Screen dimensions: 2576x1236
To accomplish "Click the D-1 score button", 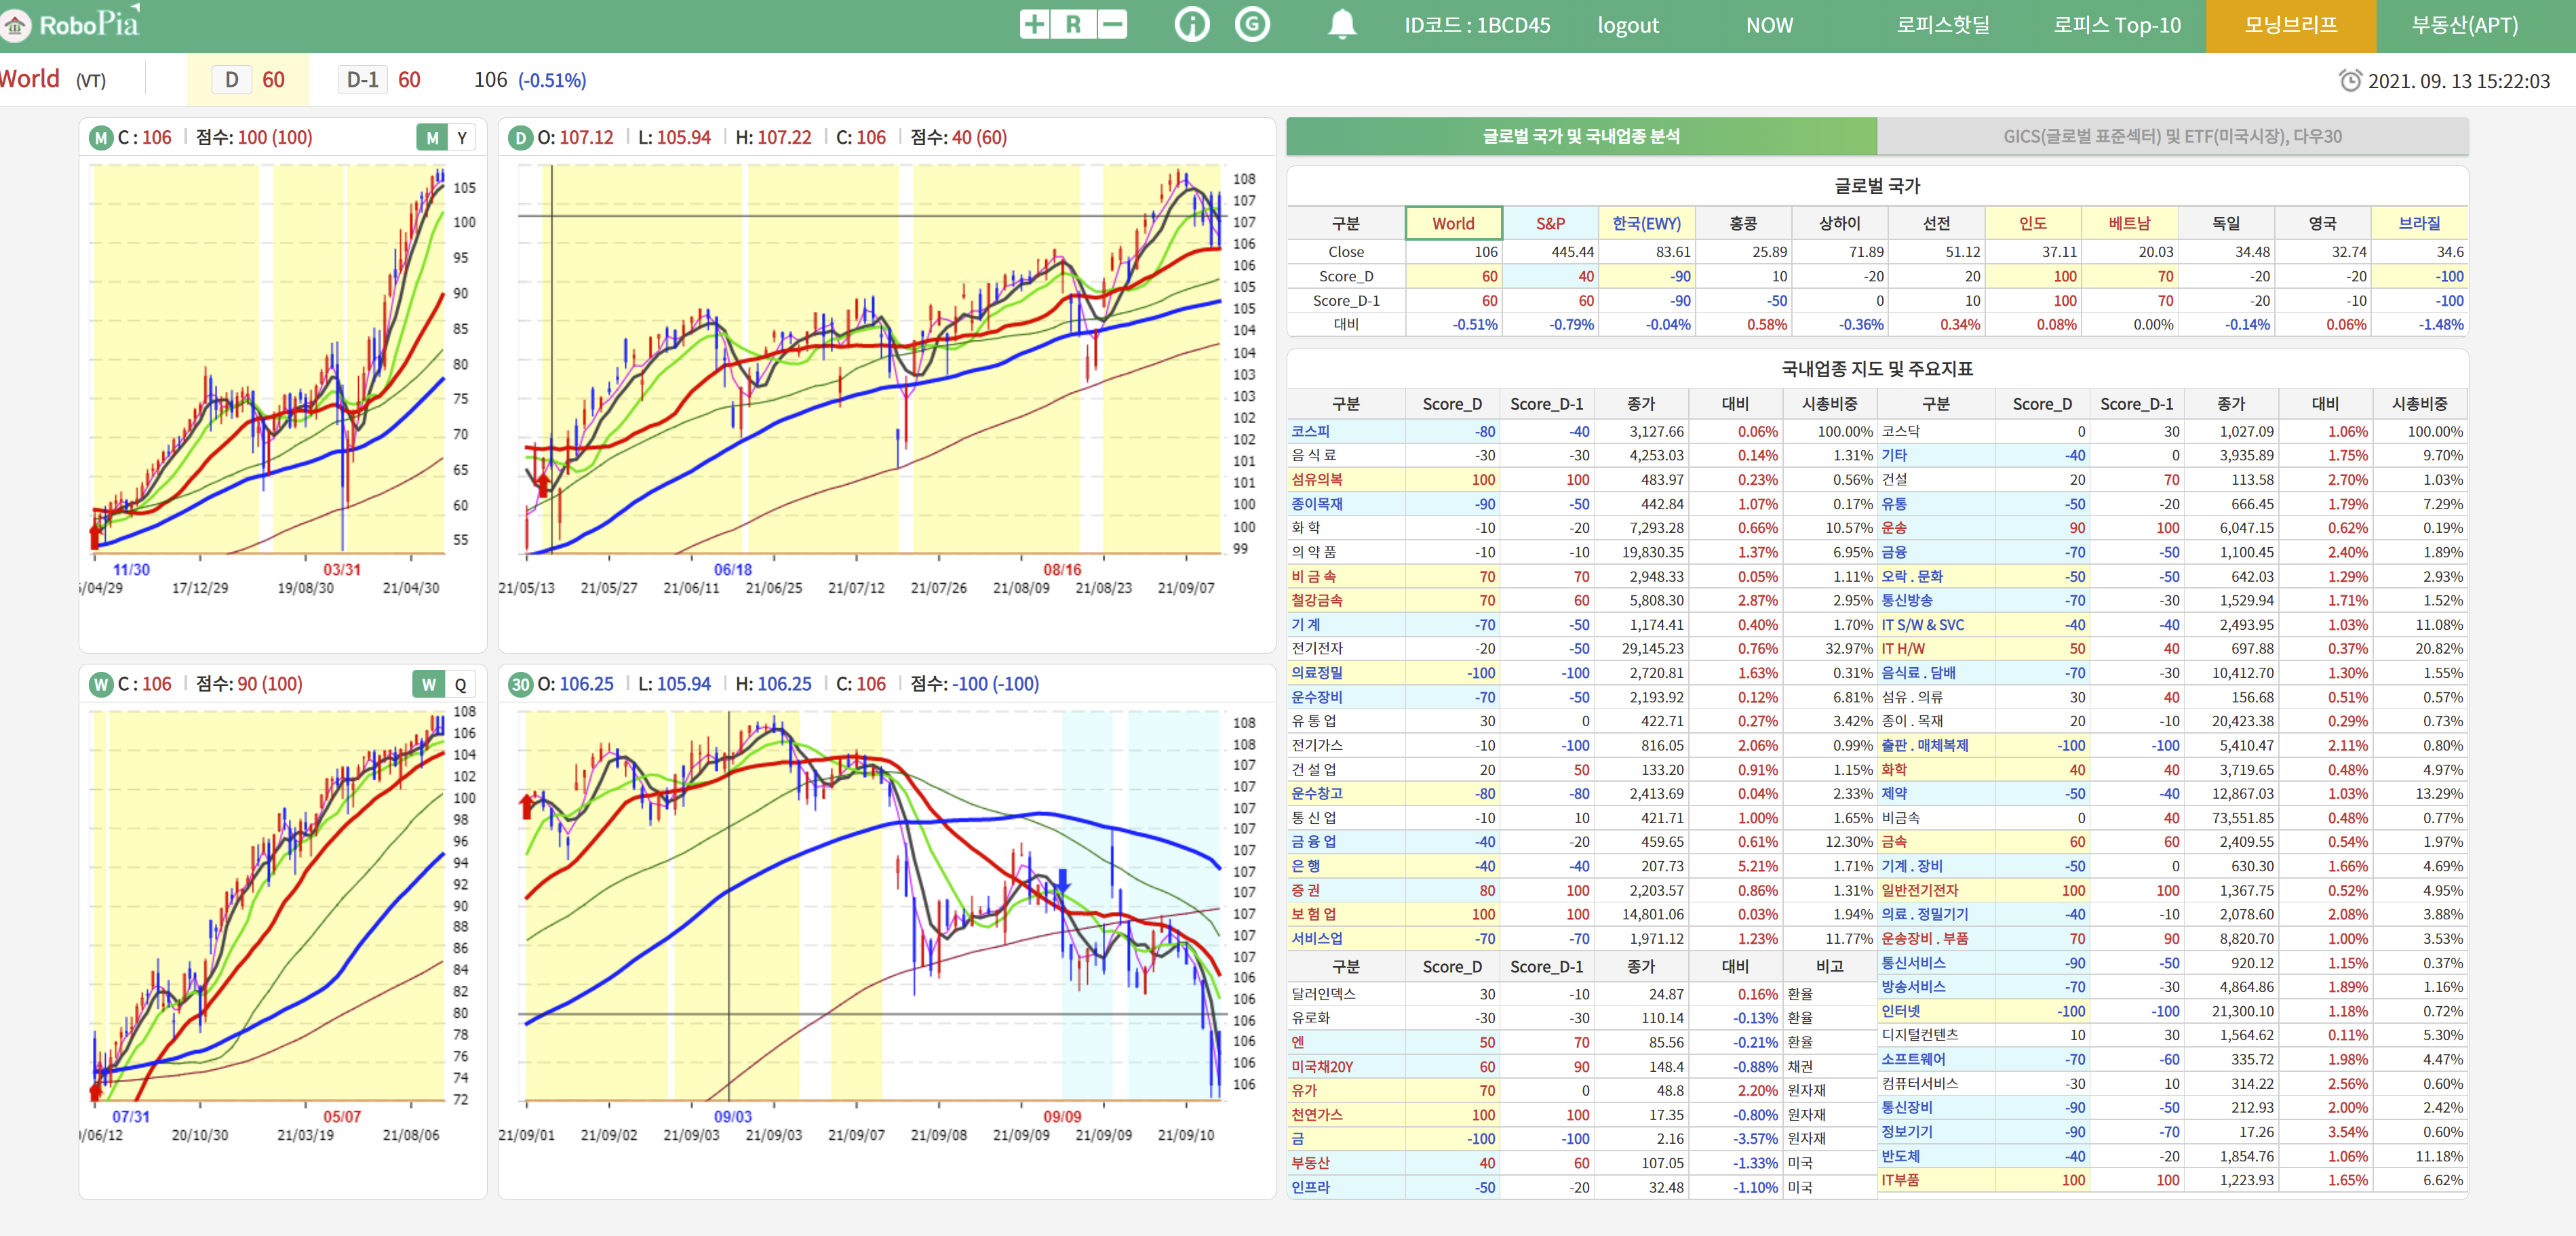I will click(x=362, y=80).
